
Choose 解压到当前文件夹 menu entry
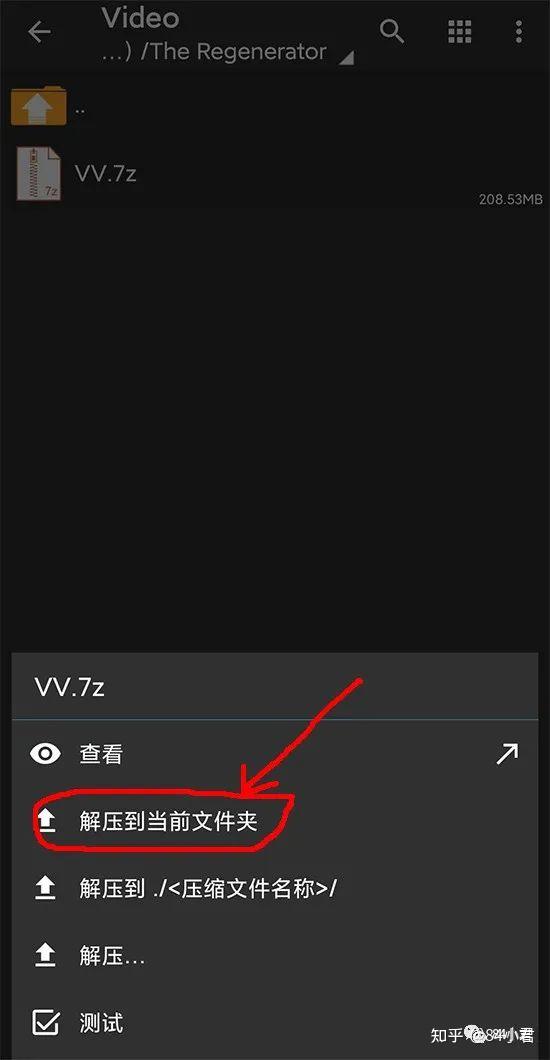point(275,821)
